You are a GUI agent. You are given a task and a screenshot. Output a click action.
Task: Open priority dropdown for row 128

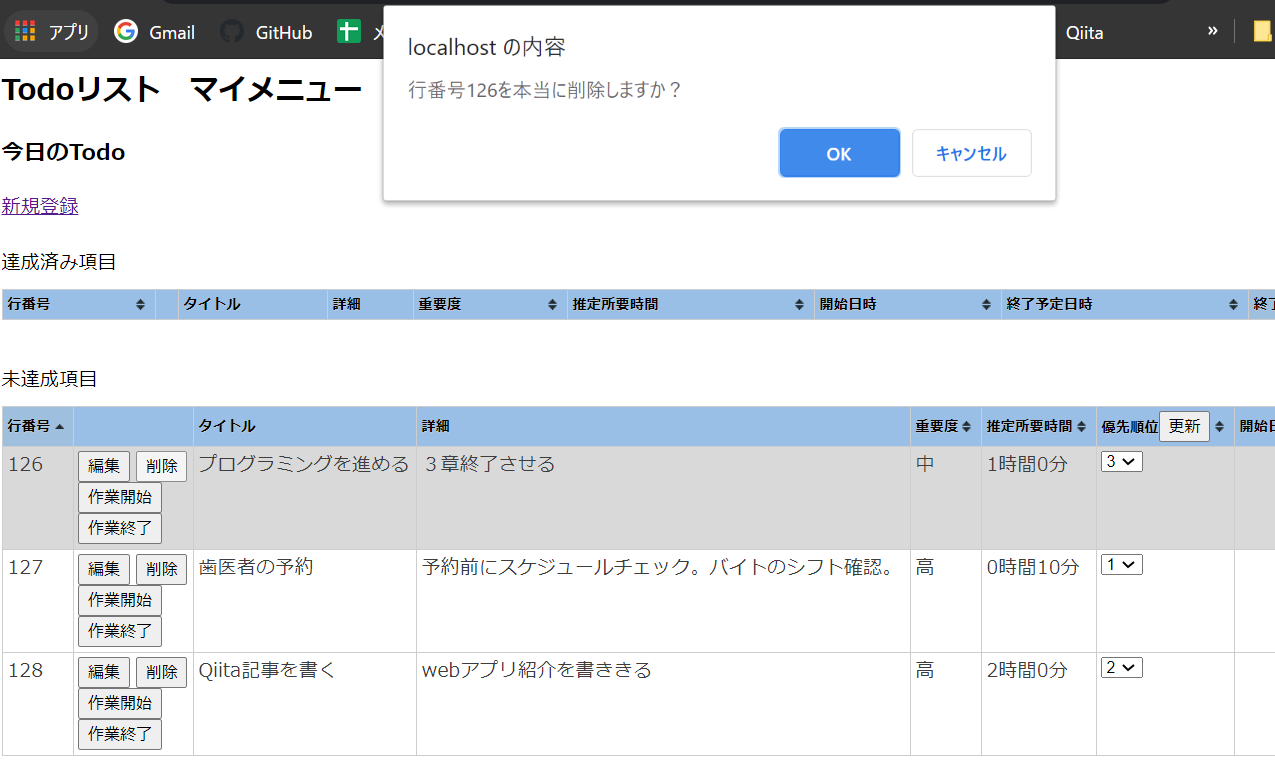click(1122, 668)
